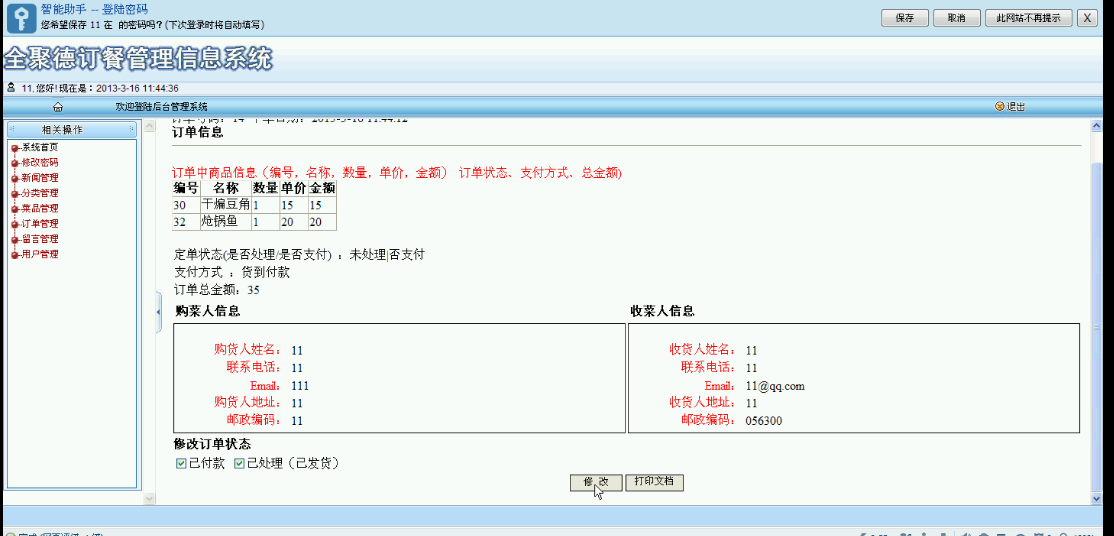Close the password prompt with X
Viewport: 1114px width, 536px height.
(x=1087, y=18)
